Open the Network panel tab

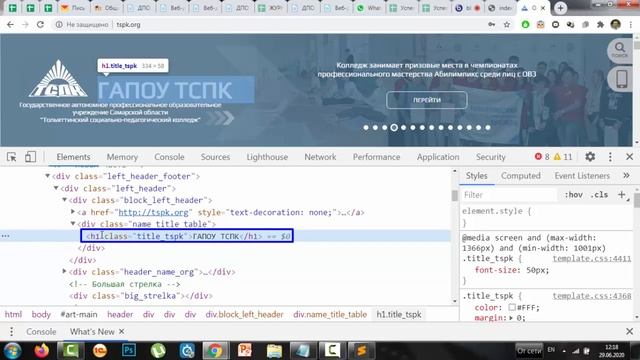pos(320,157)
